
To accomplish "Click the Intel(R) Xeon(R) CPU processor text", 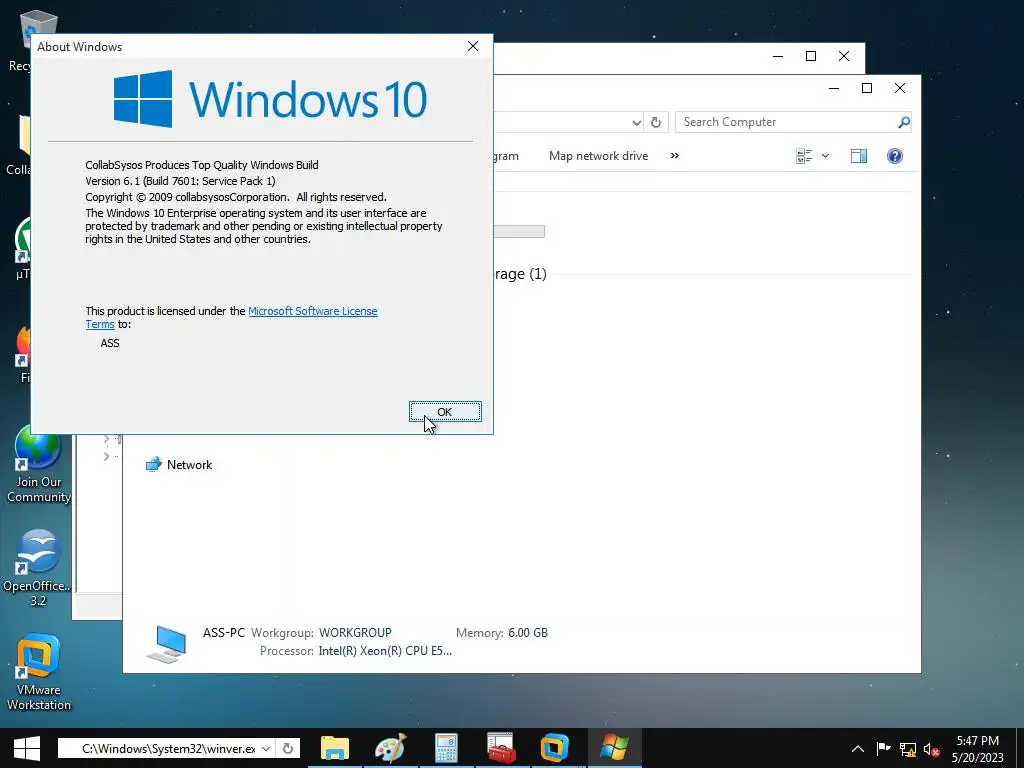I will coord(385,651).
